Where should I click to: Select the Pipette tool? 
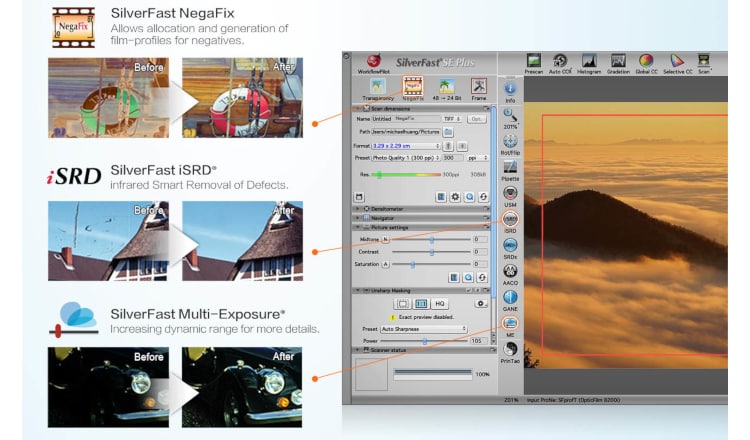(510, 167)
